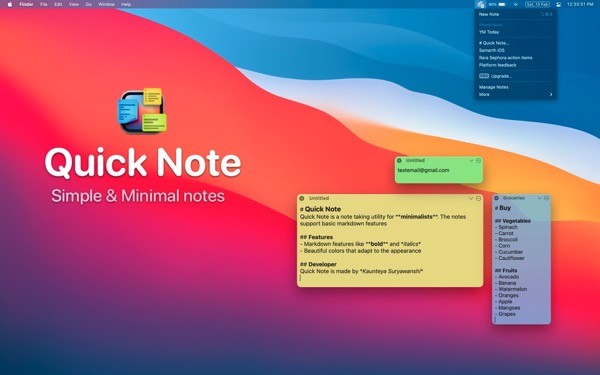
Task: Click the ## Fruits heading
Action: 506,271
